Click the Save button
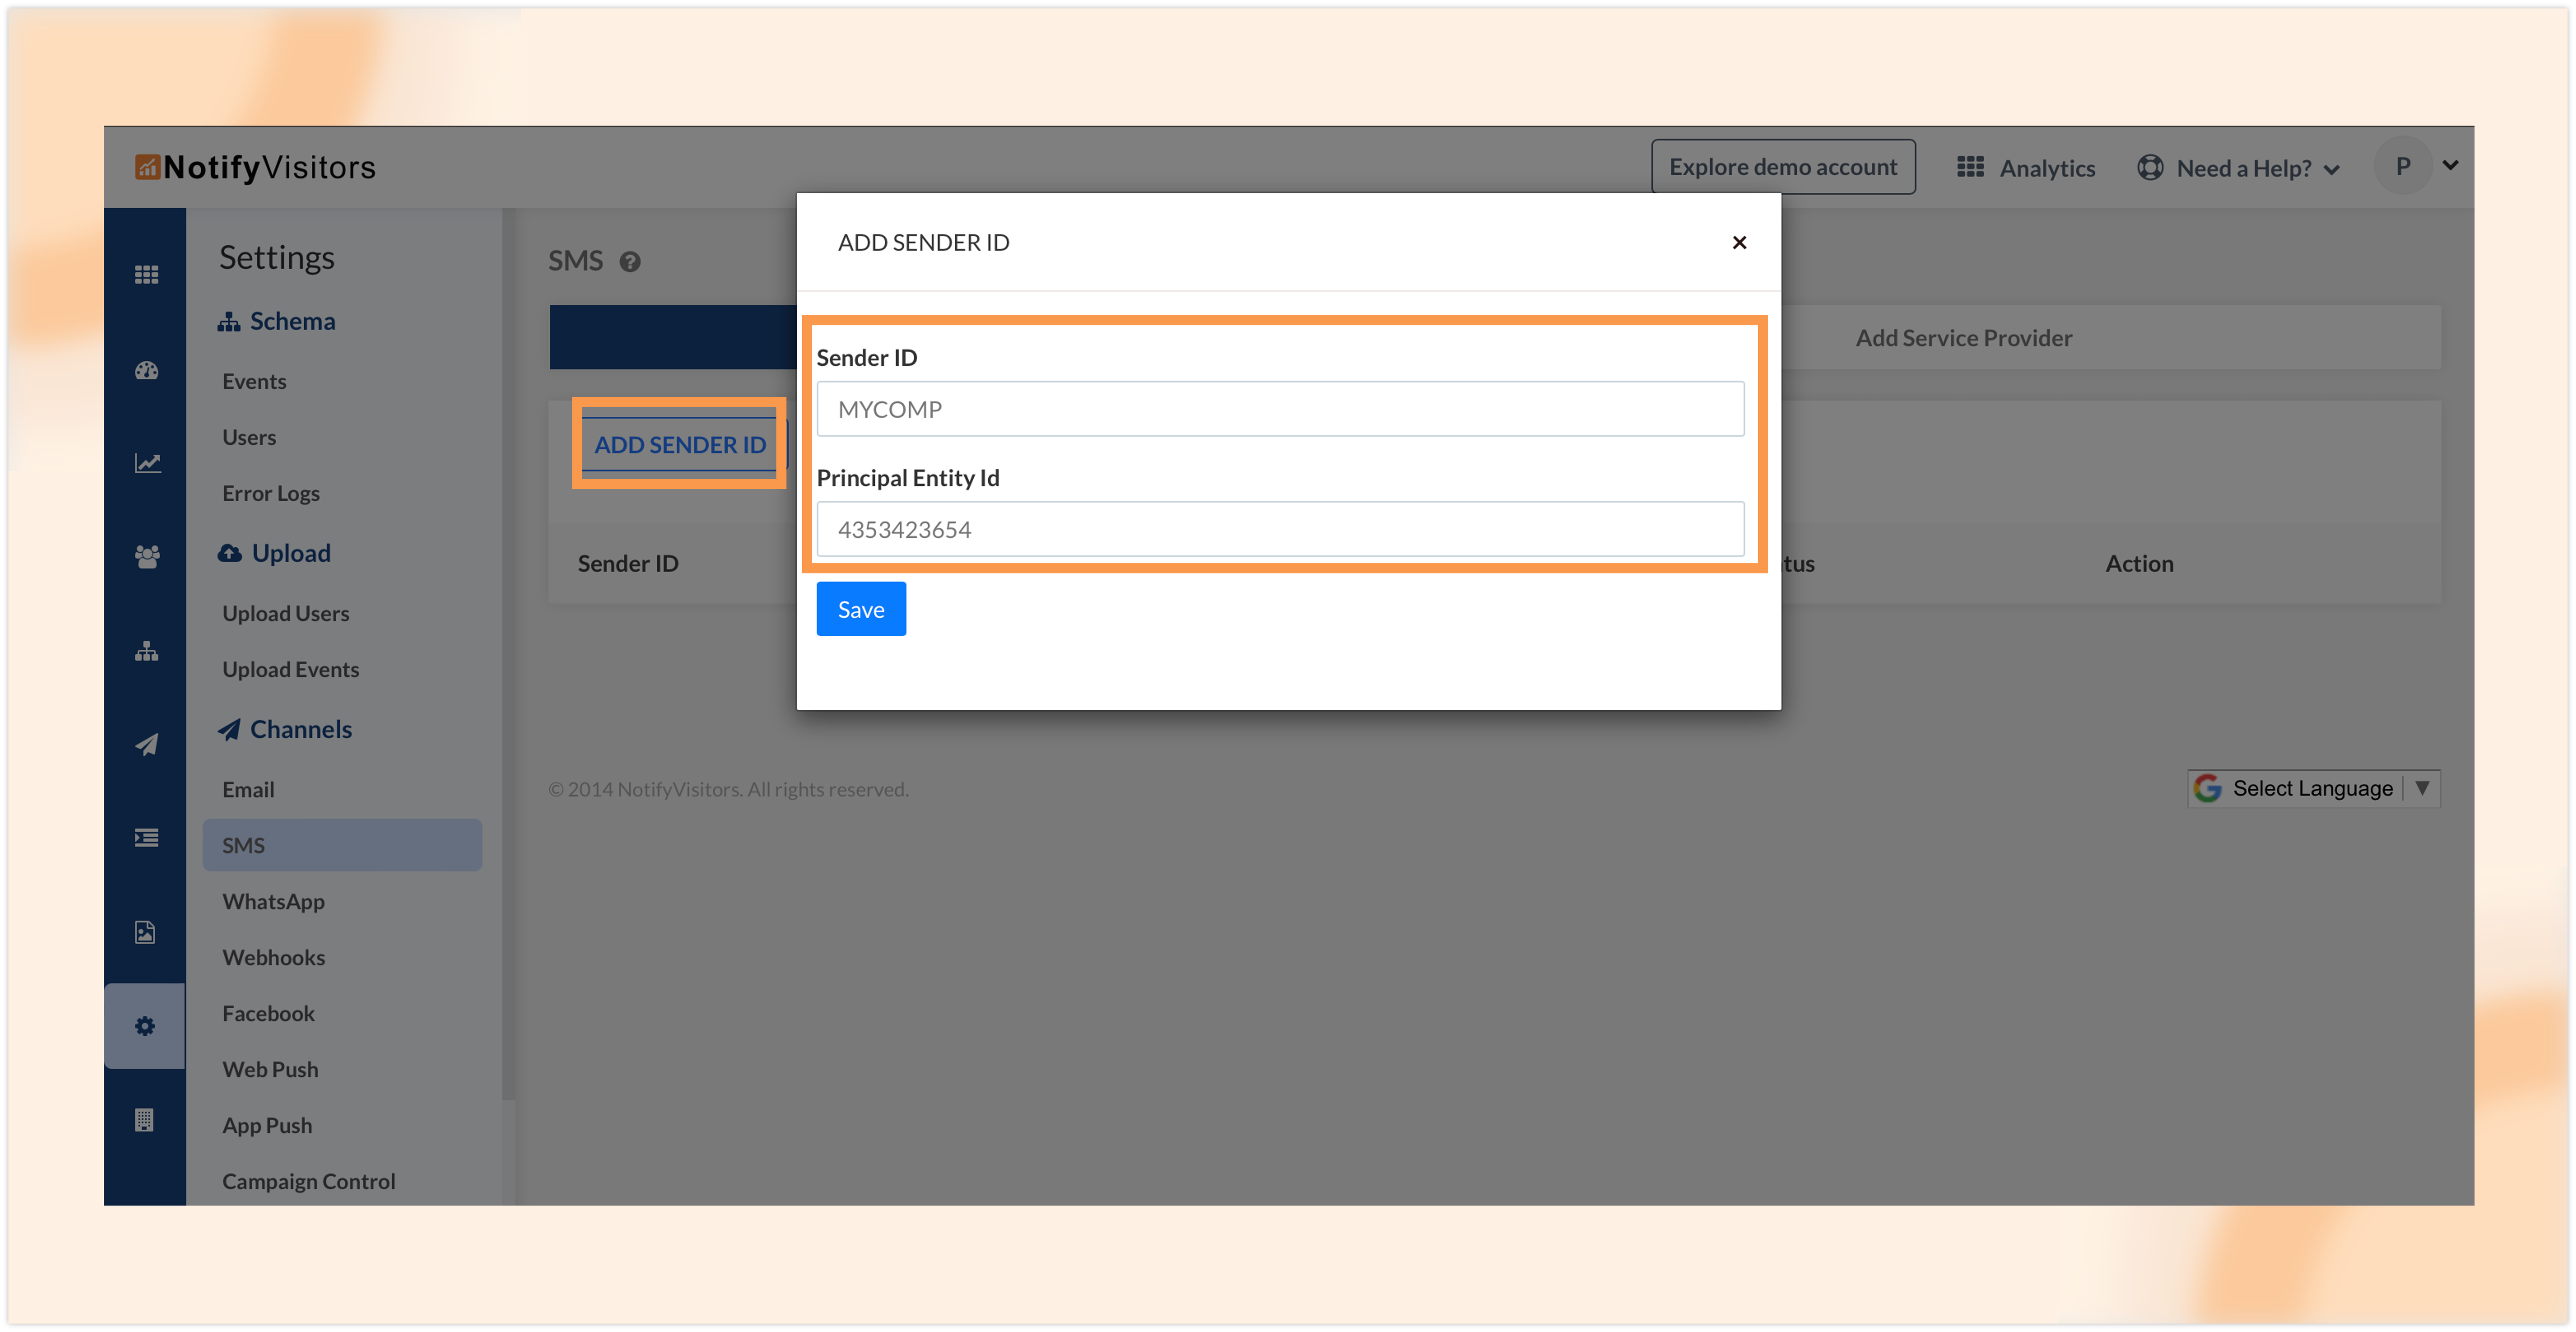 pyautogui.click(x=860, y=609)
